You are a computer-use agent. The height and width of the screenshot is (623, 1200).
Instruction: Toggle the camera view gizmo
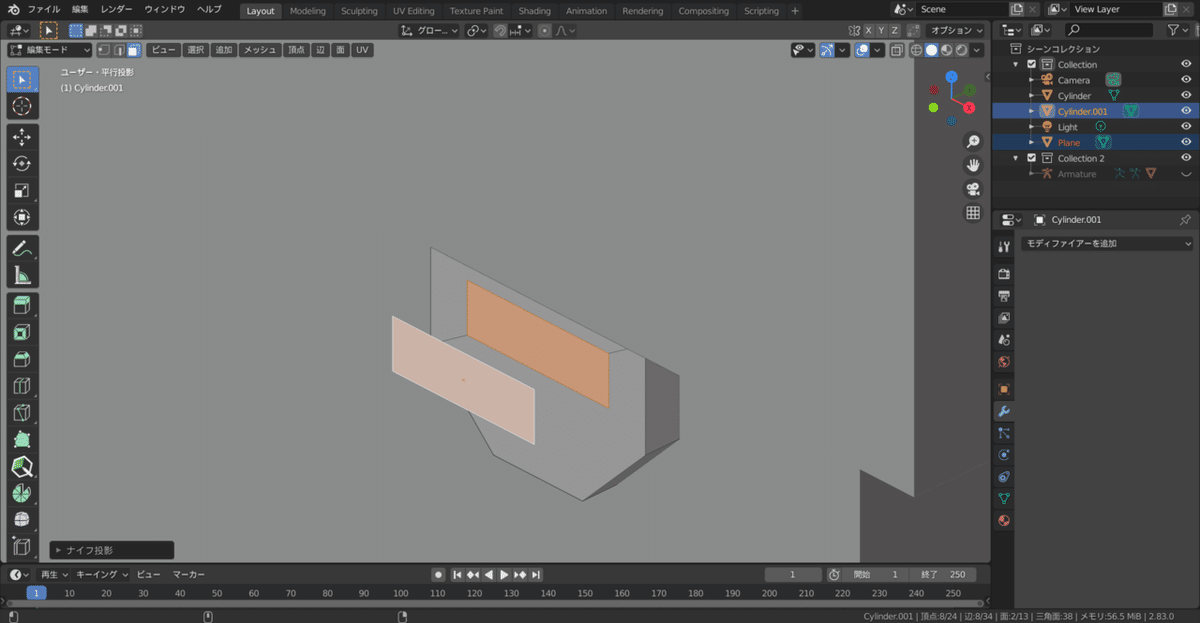tap(973, 189)
